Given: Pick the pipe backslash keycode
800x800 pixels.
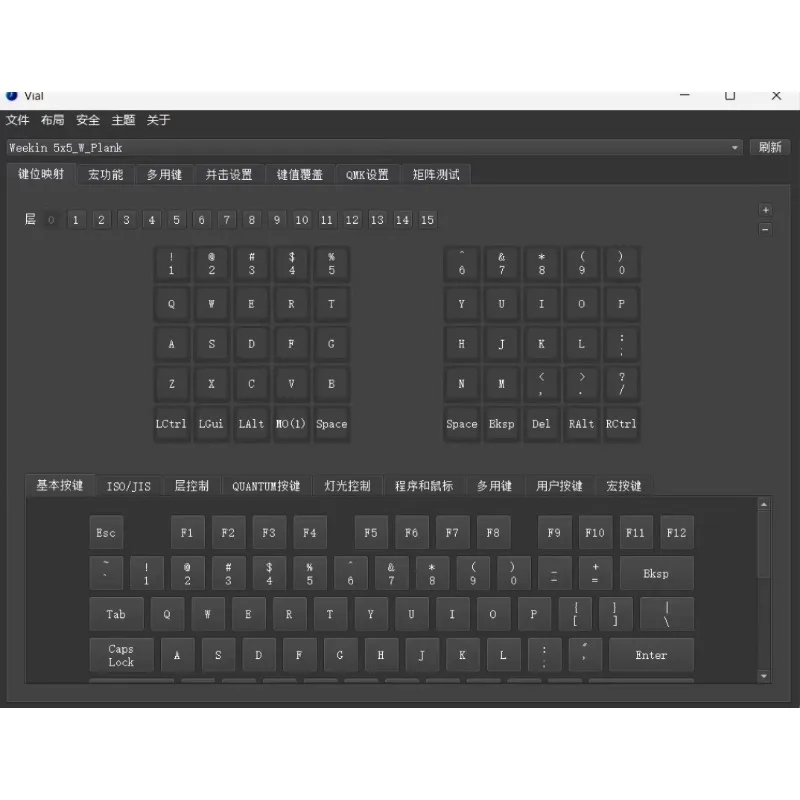Looking at the screenshot, I should pos(667,614).
